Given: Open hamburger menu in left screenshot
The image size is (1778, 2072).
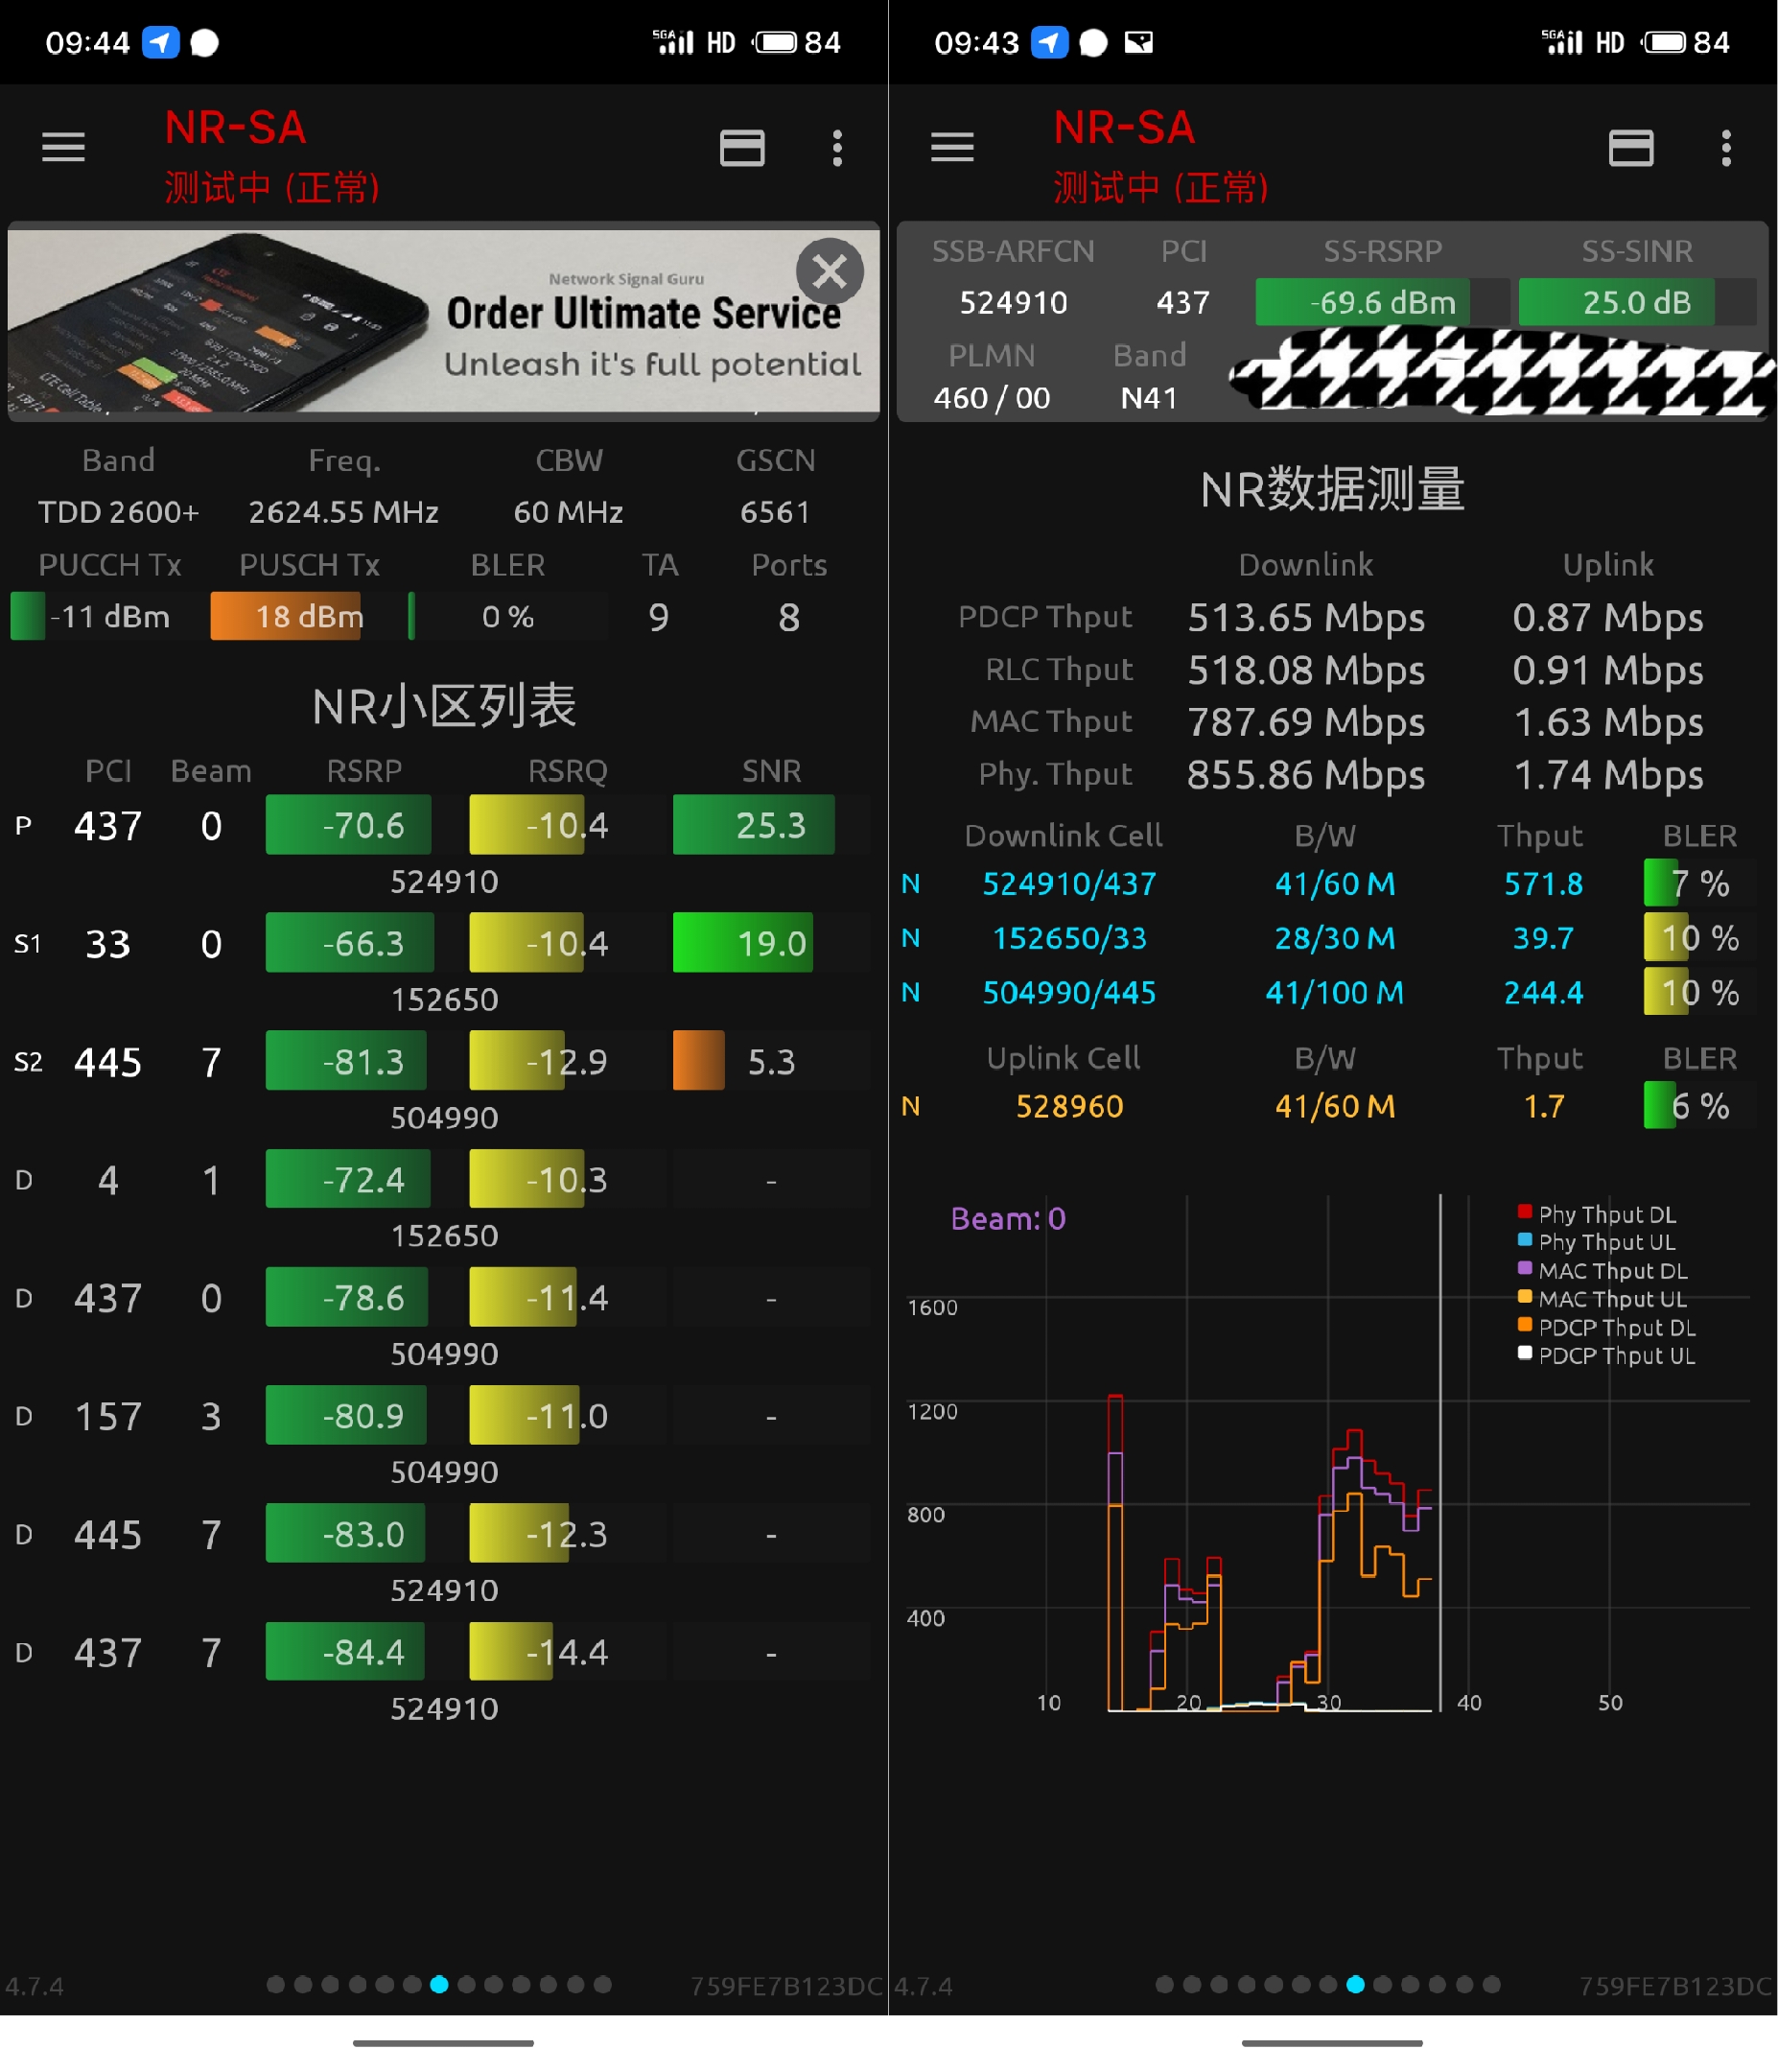Looking at the screenshot, I should point(63,148).
